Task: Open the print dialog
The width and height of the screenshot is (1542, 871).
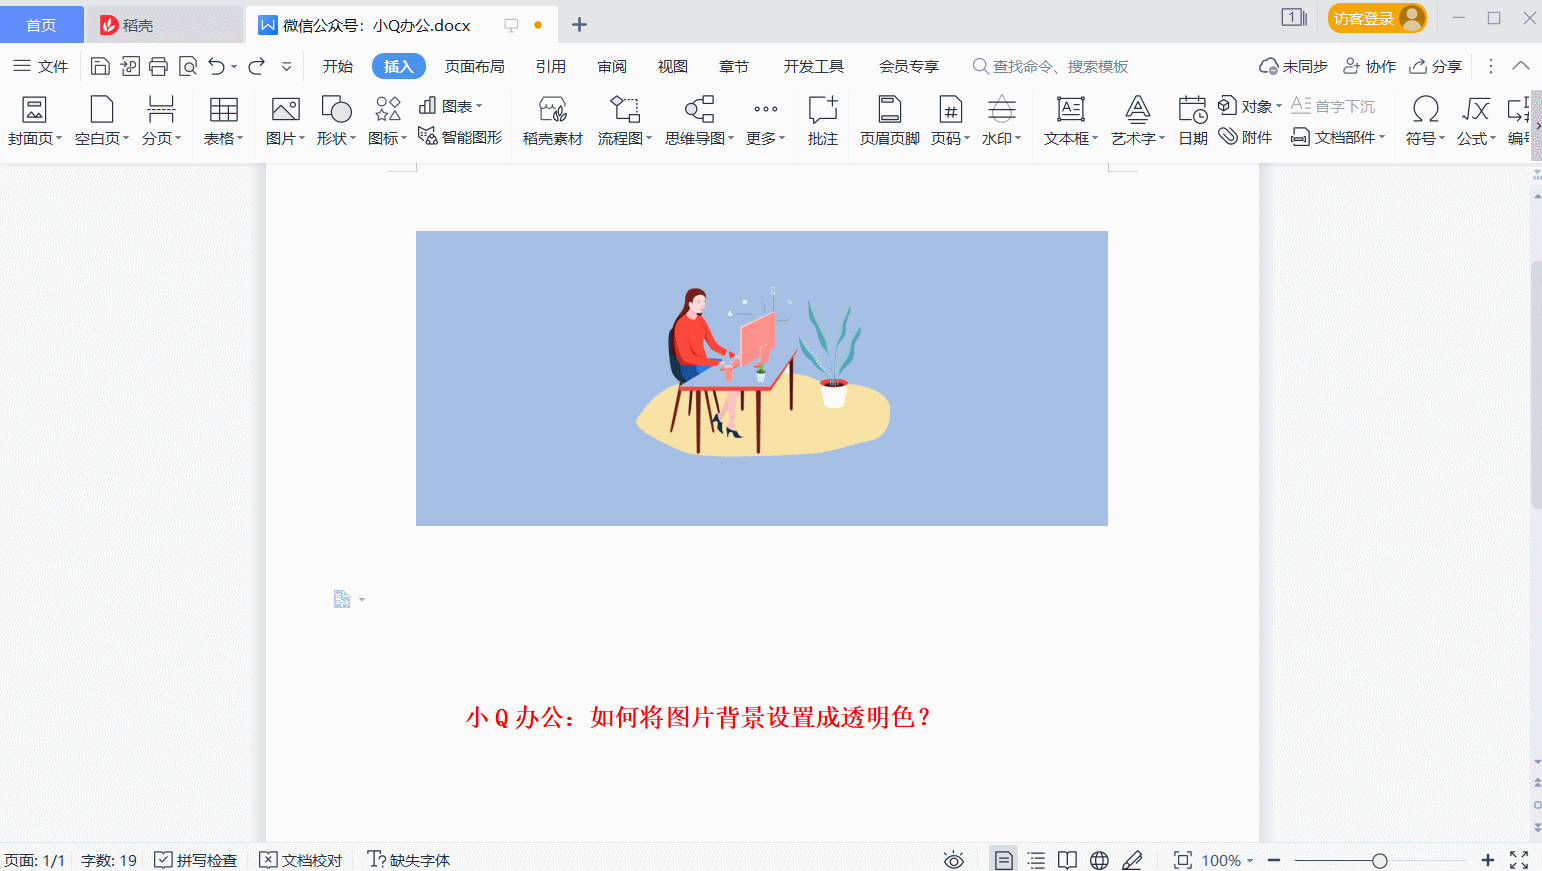Action: click(x=158, y=65)
